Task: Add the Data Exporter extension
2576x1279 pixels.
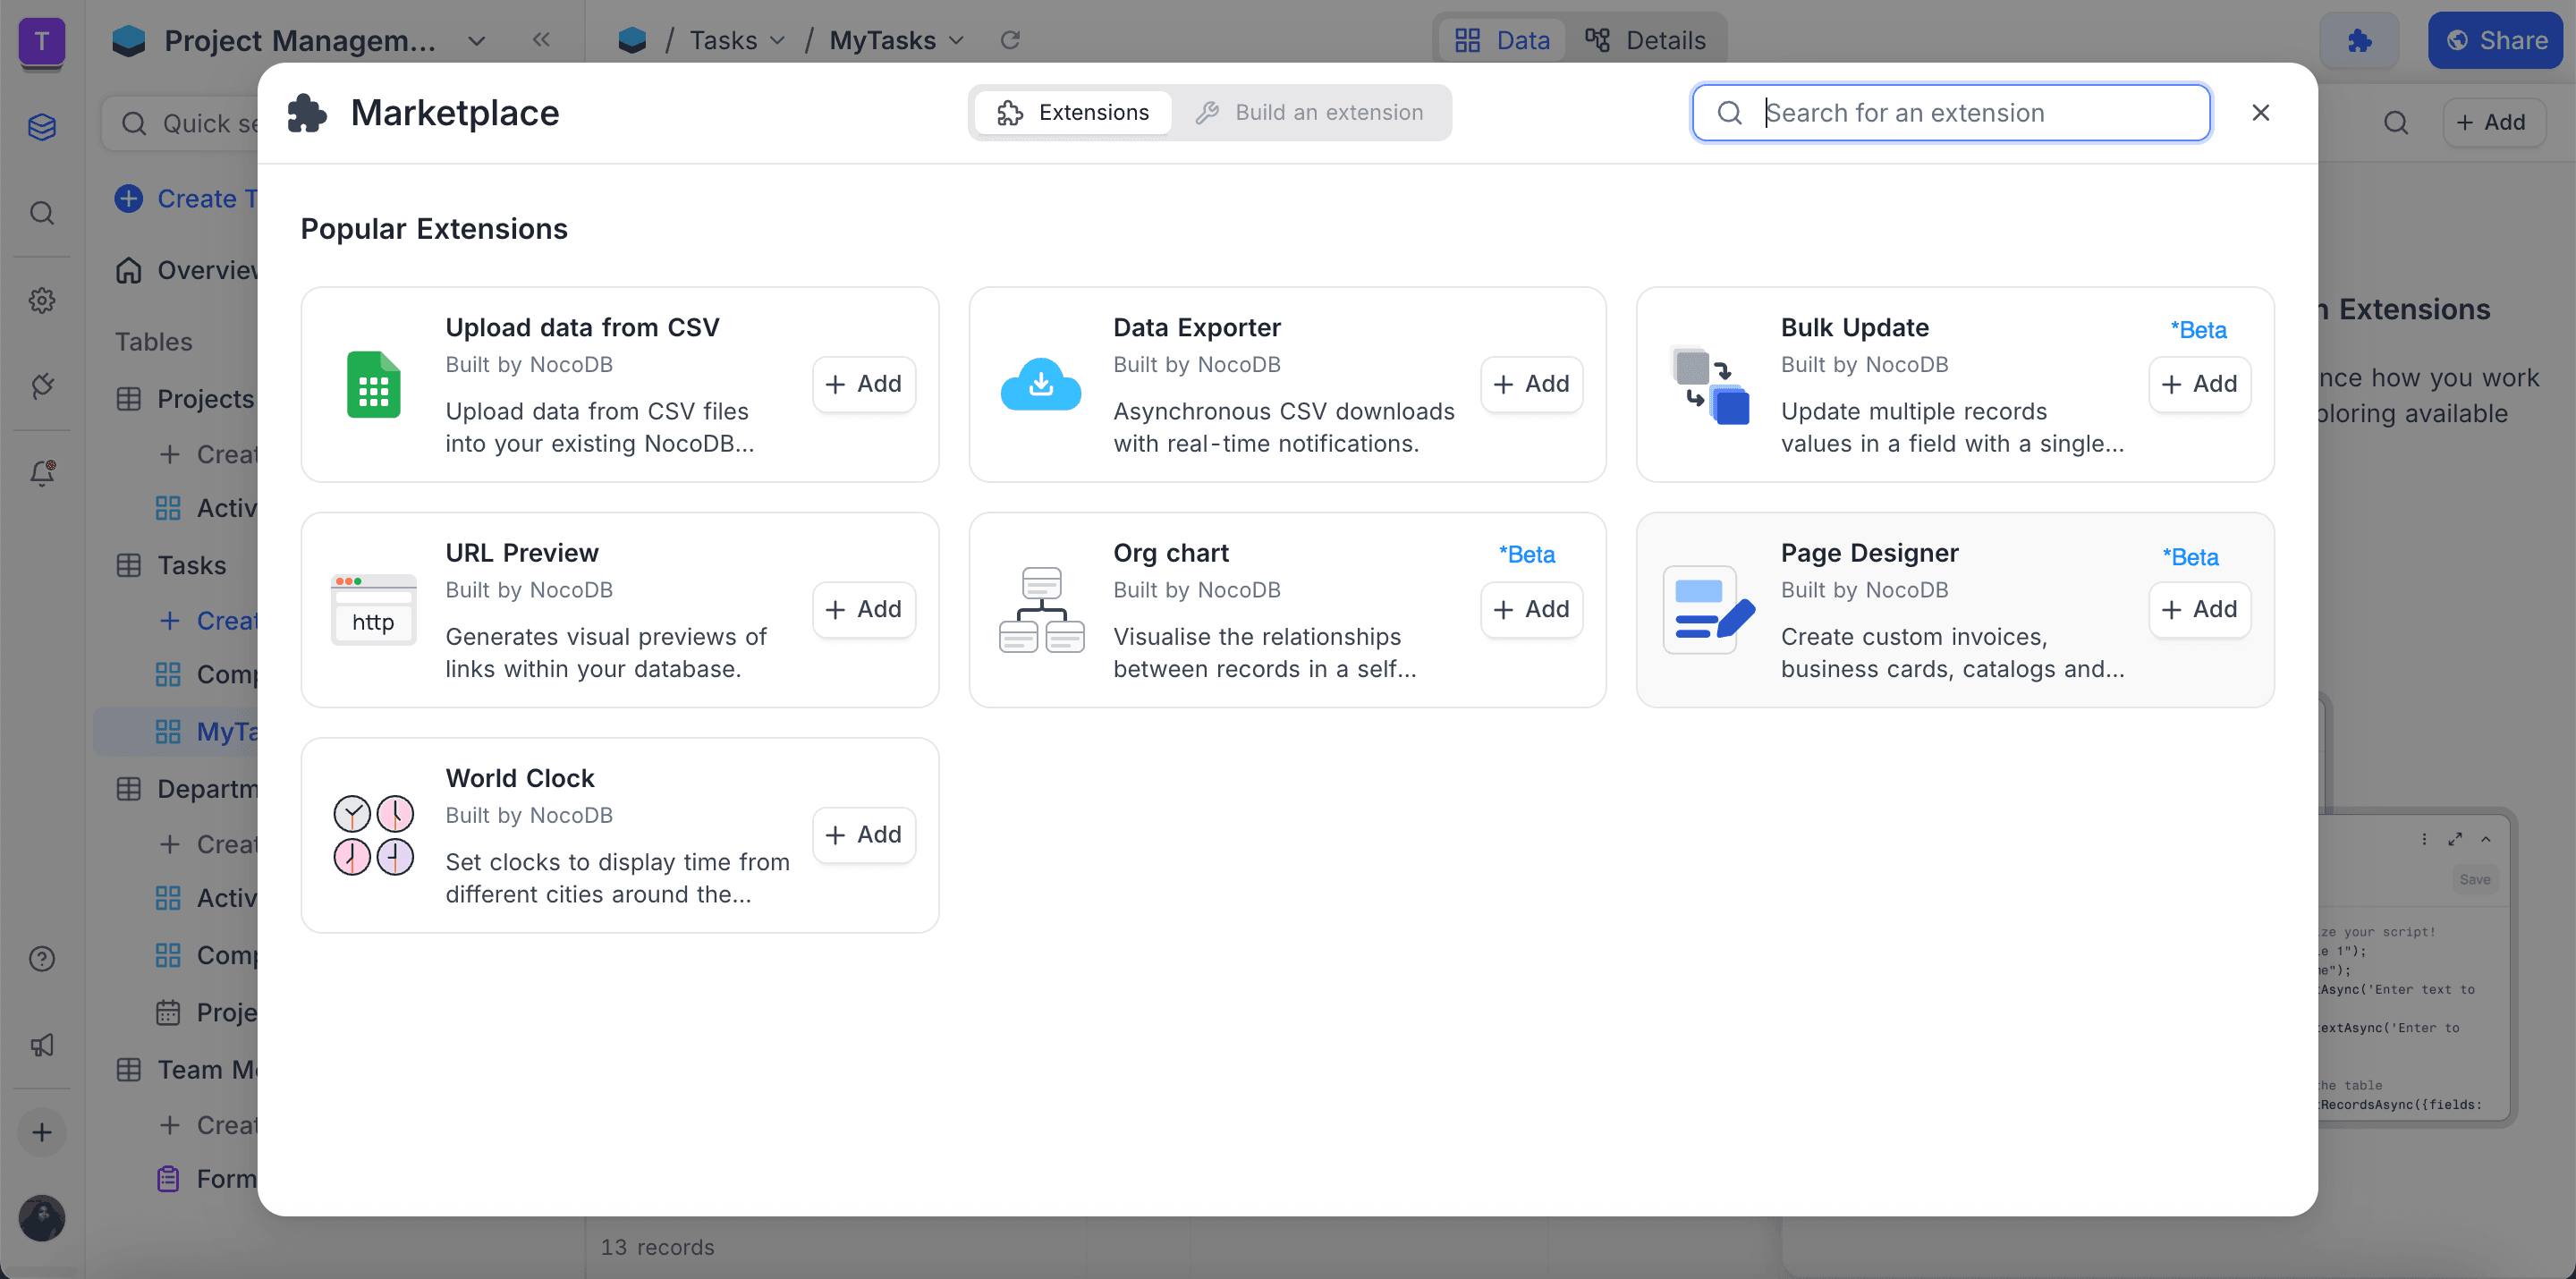Action: tap(1531, 384)
